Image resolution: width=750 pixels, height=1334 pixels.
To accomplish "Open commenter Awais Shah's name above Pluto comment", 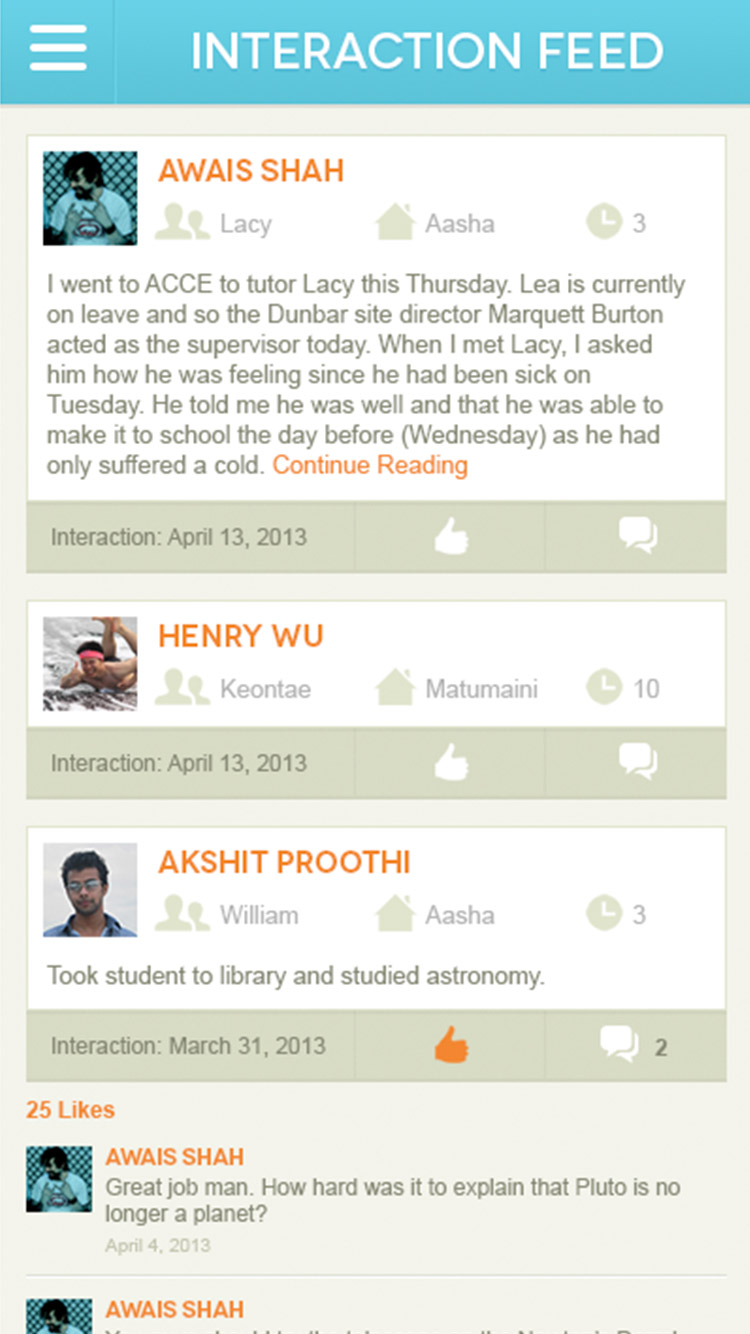I will [x=175, y=1157].
